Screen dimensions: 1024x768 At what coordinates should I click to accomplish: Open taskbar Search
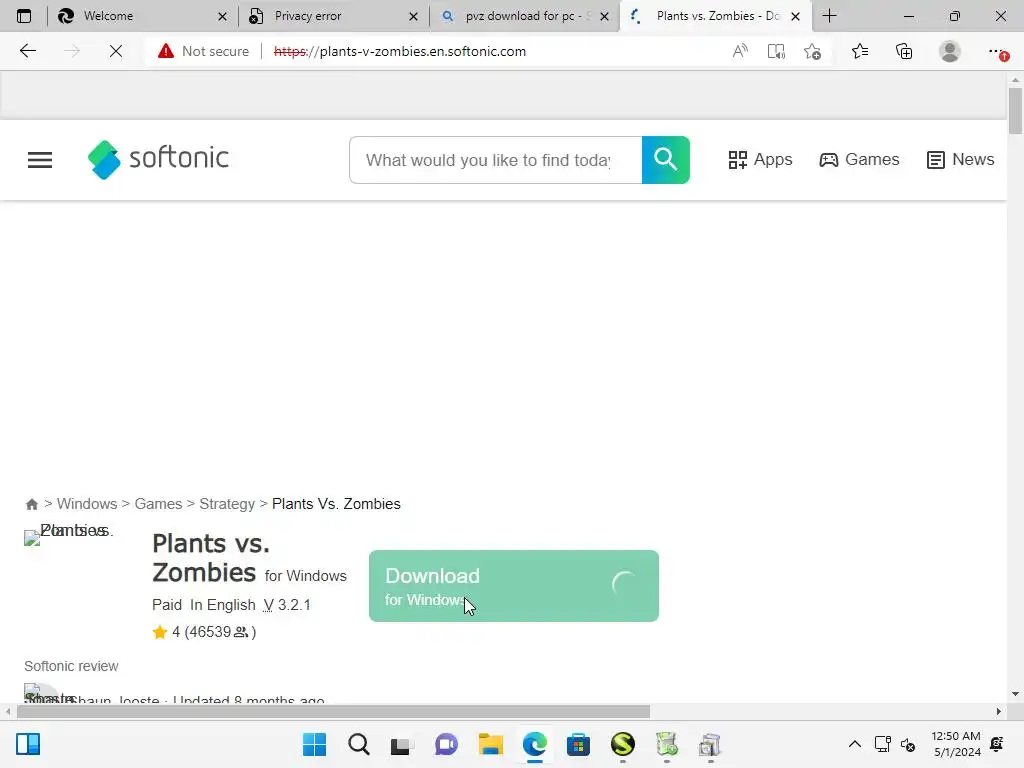pyautogui.click(x=359, y=744)
